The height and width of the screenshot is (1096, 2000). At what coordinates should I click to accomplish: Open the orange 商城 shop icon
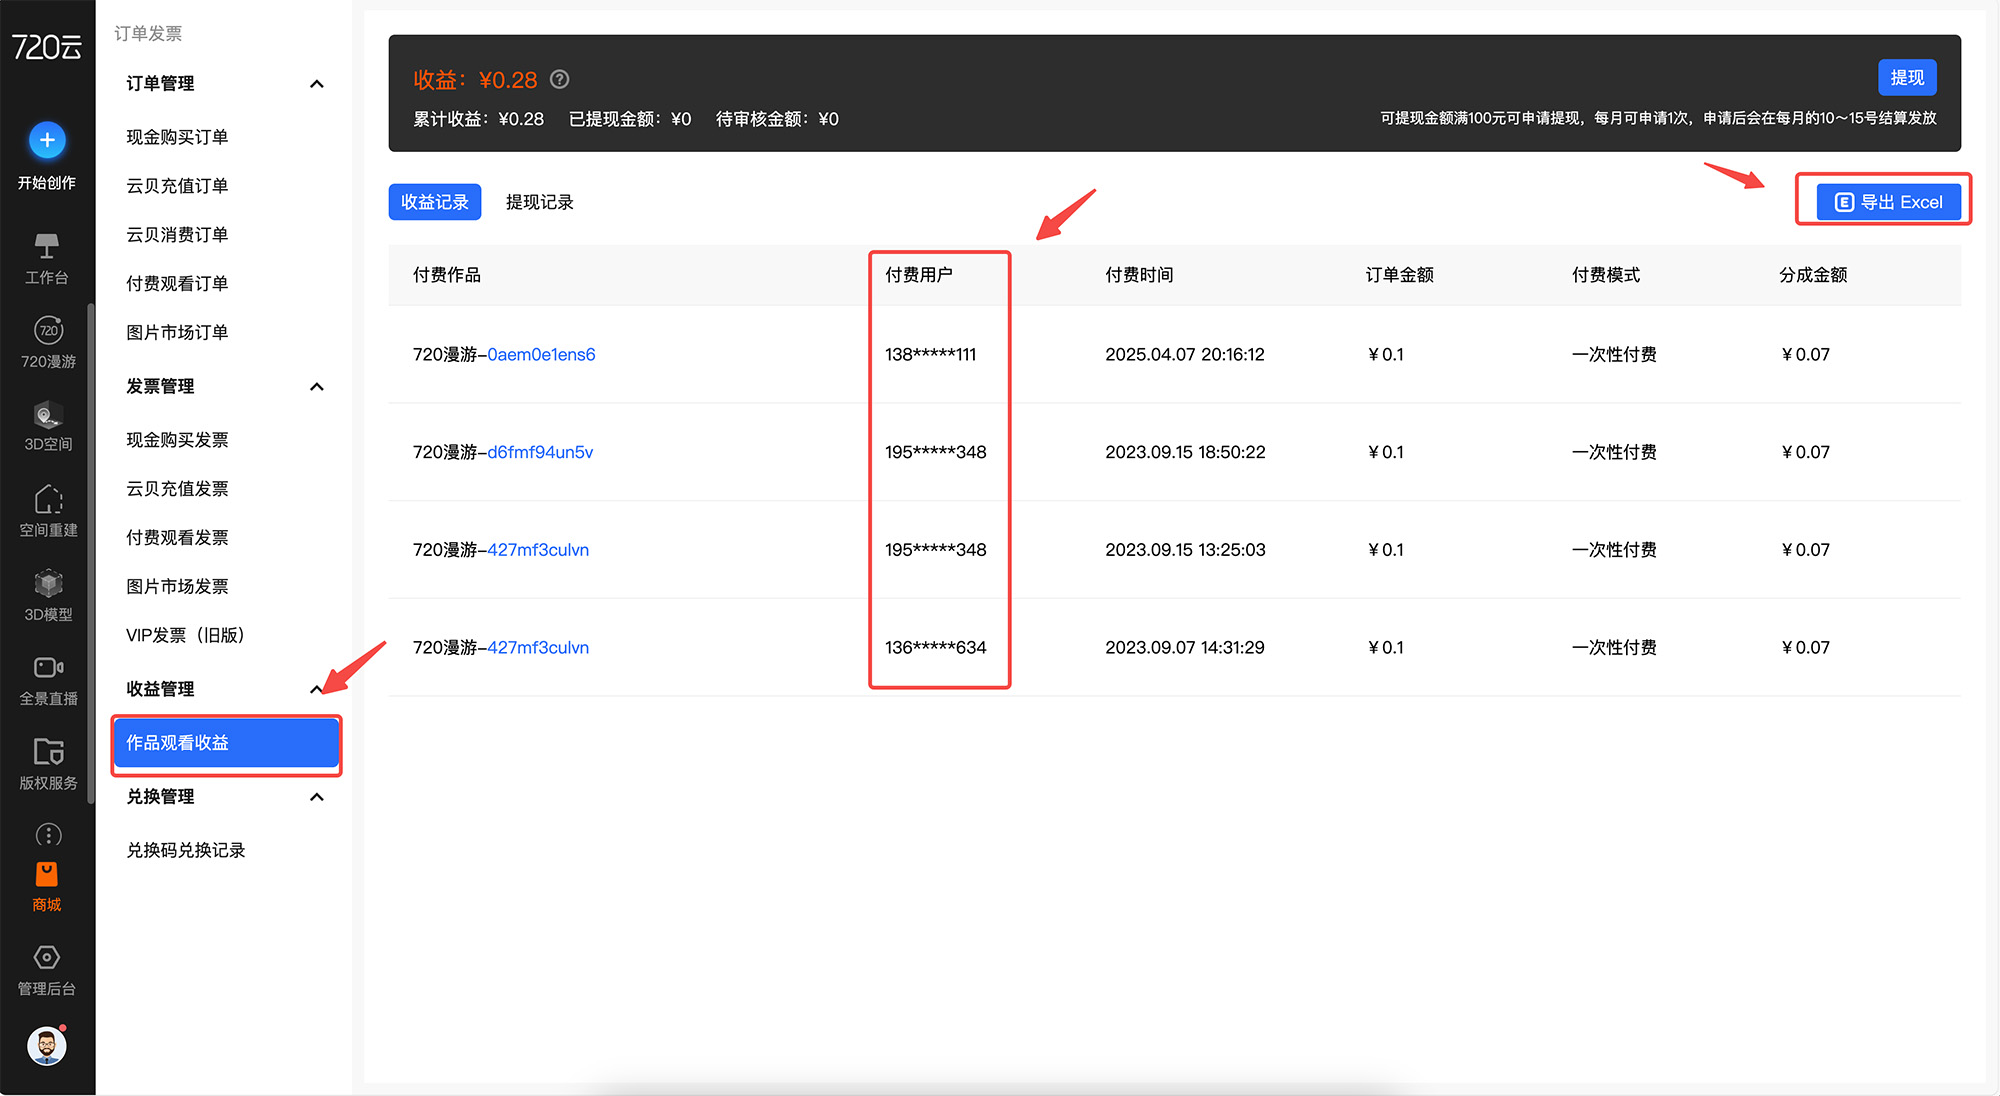pyautogui.click(x=47, y=875)
